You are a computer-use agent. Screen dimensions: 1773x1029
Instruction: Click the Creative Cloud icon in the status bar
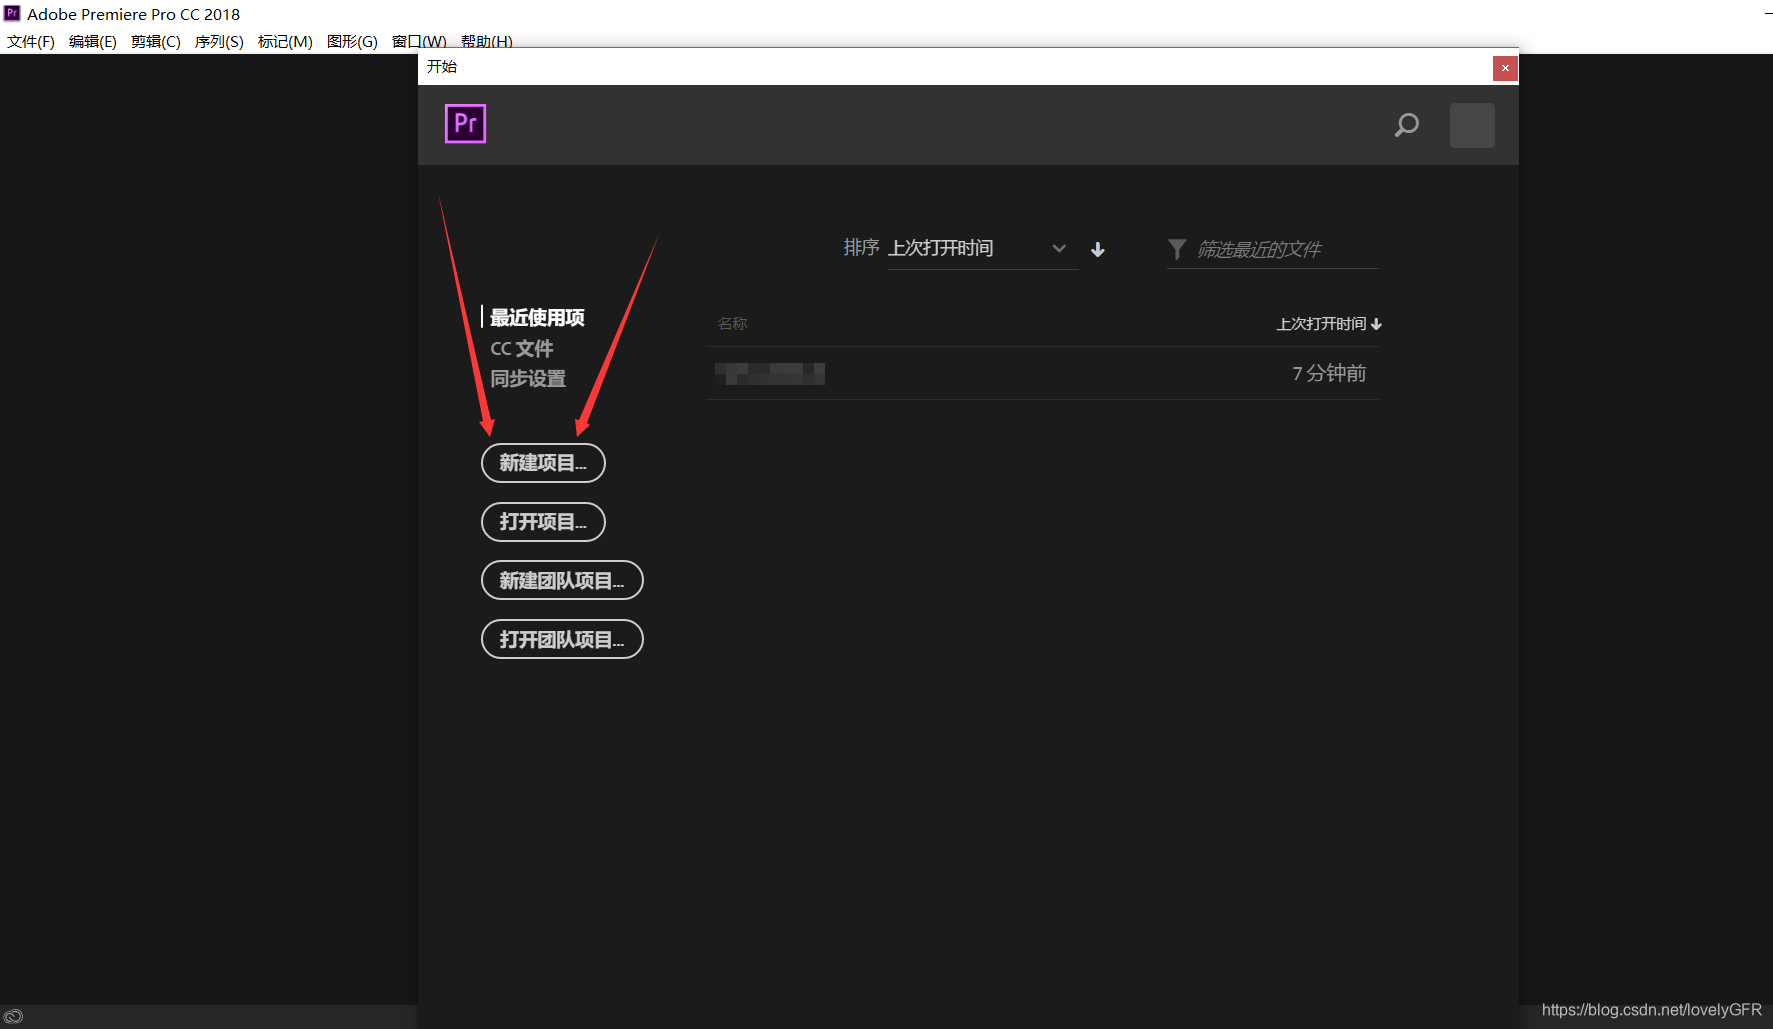click(x=13, y=1016)
